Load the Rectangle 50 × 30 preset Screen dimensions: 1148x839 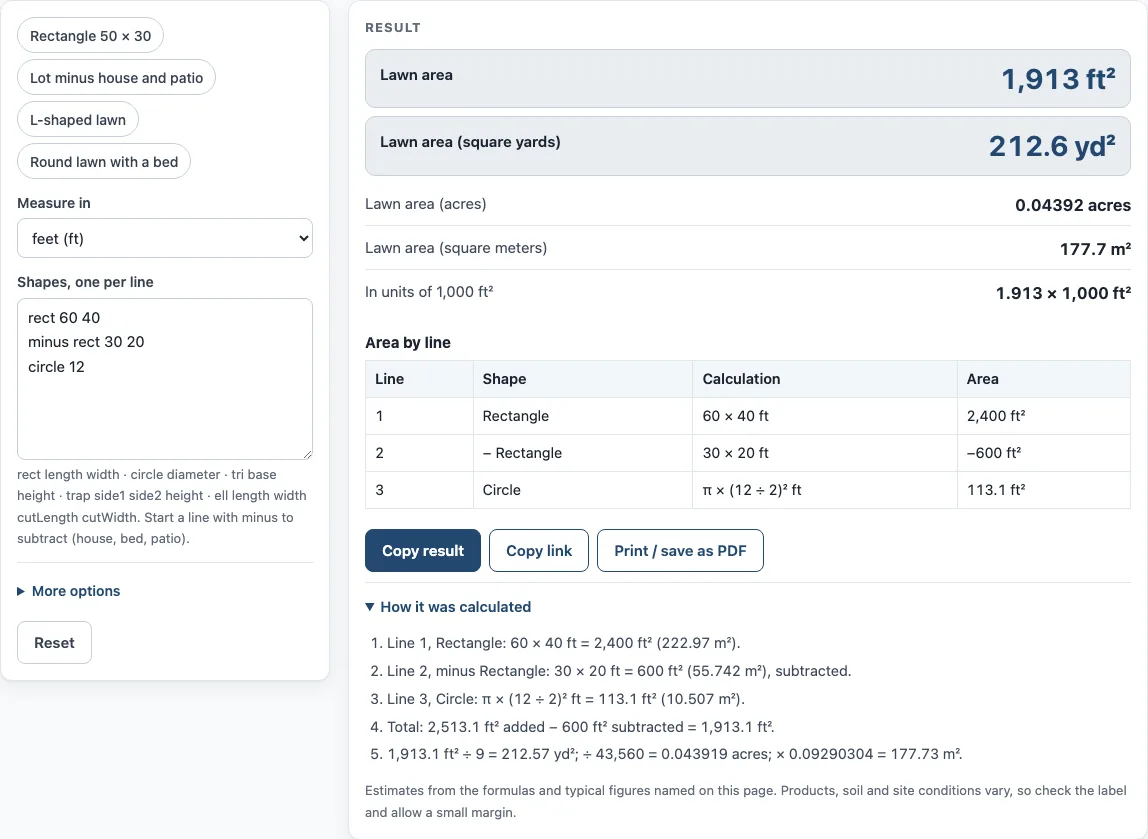(x=90, y=36)
